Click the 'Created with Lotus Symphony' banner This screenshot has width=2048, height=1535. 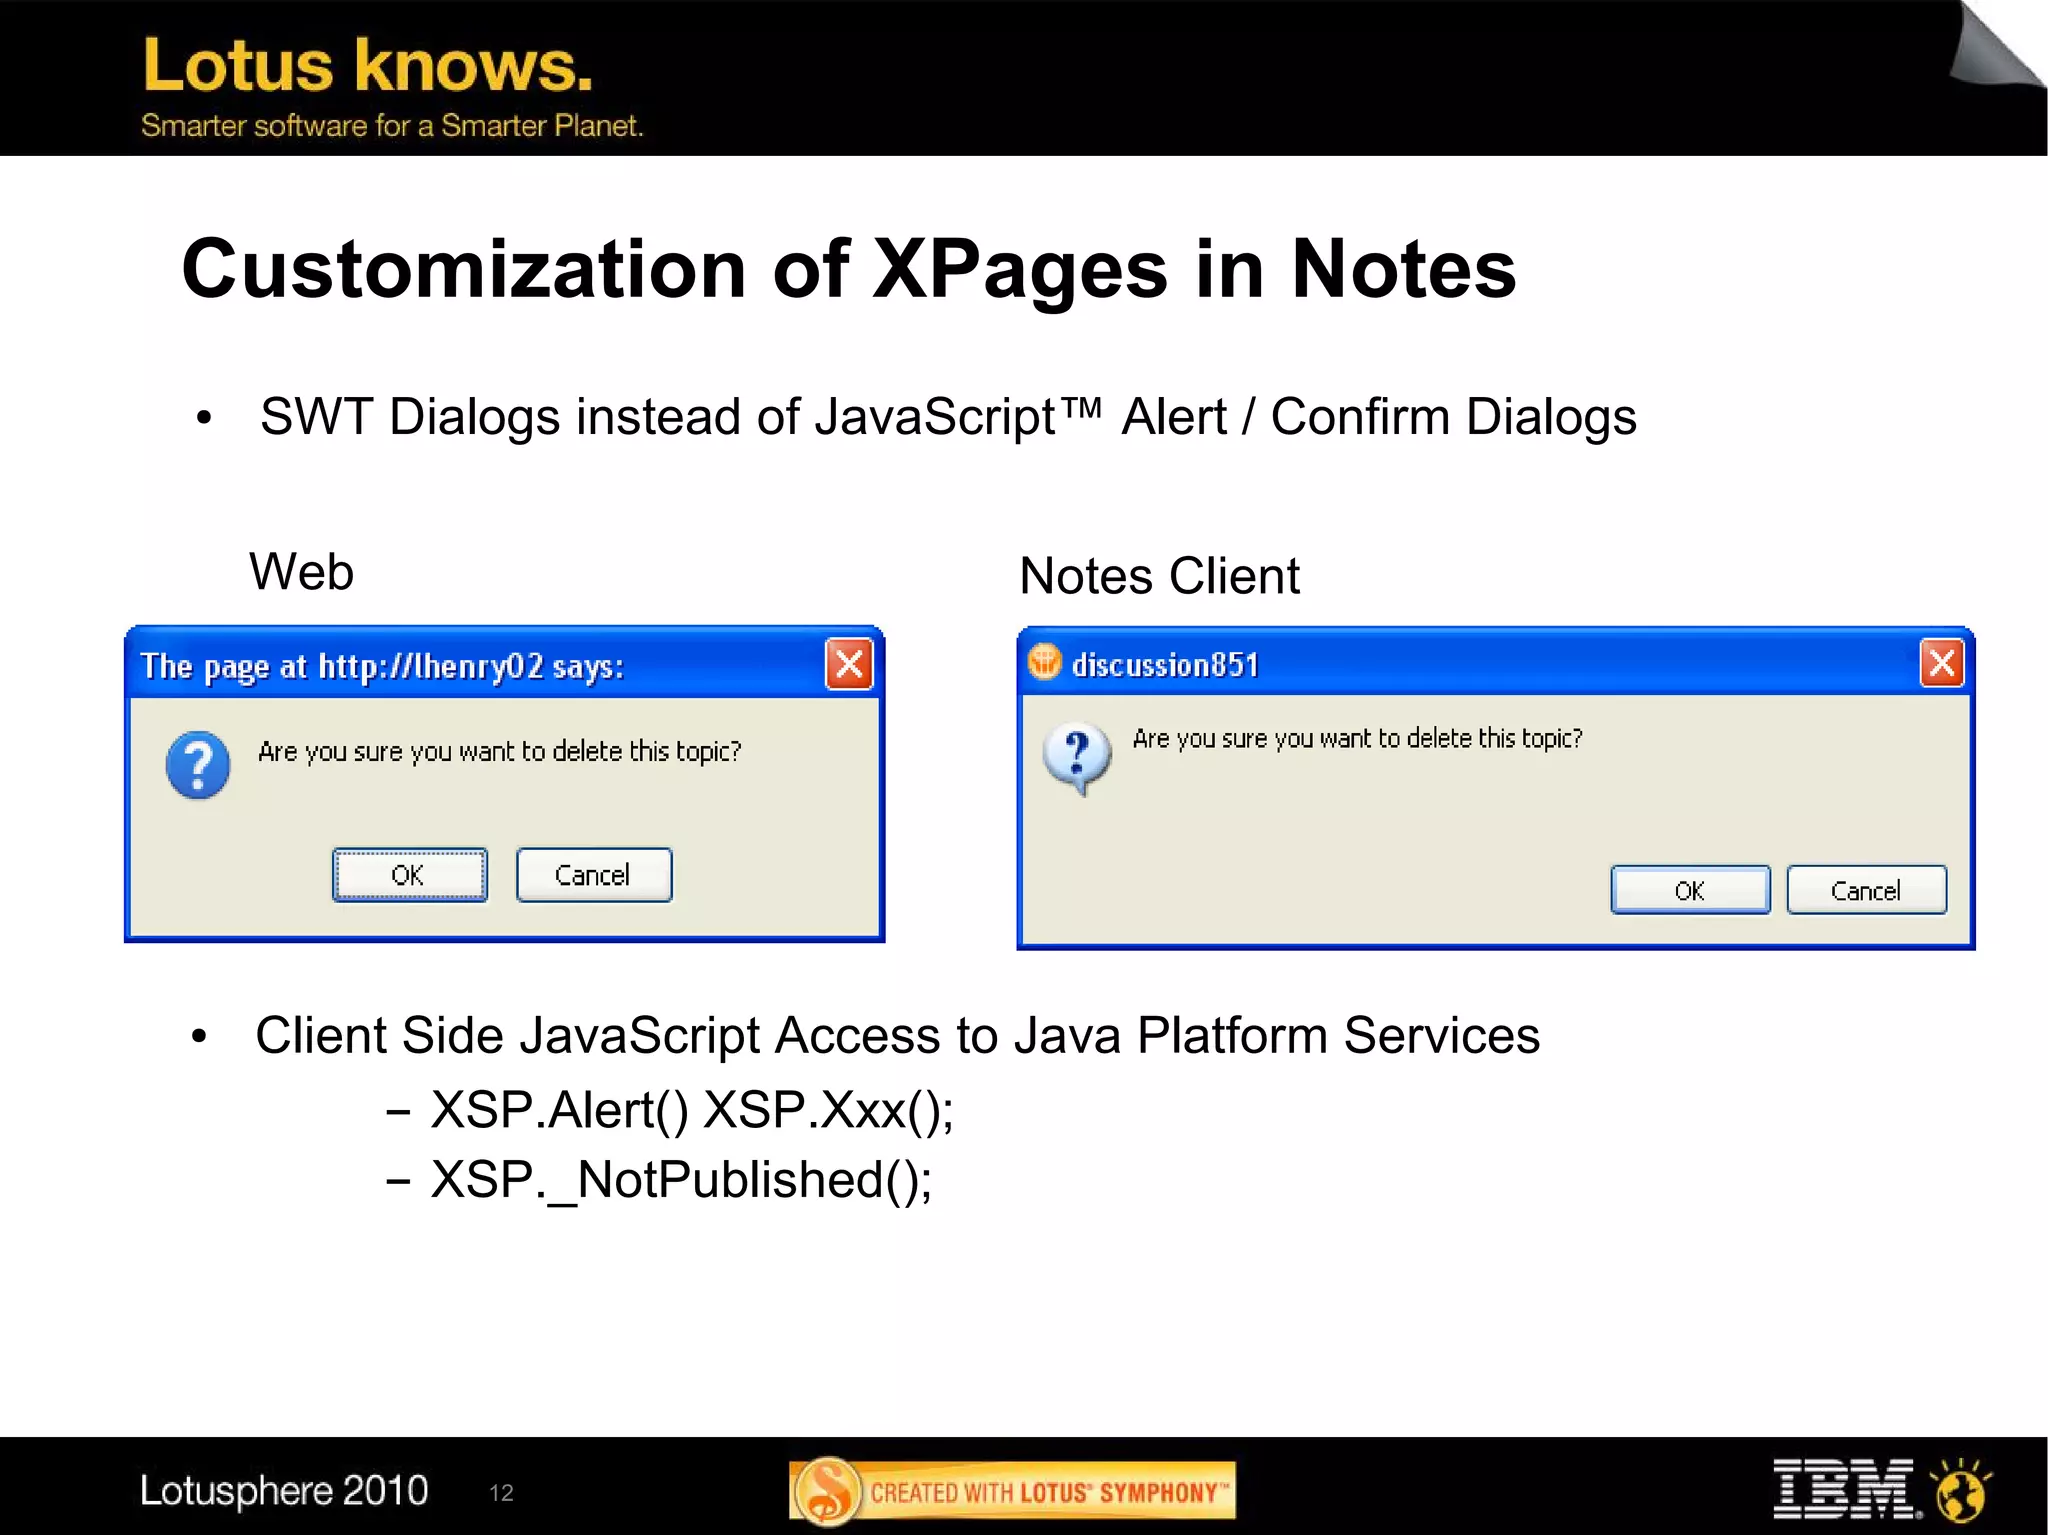pos(1013,1492)
